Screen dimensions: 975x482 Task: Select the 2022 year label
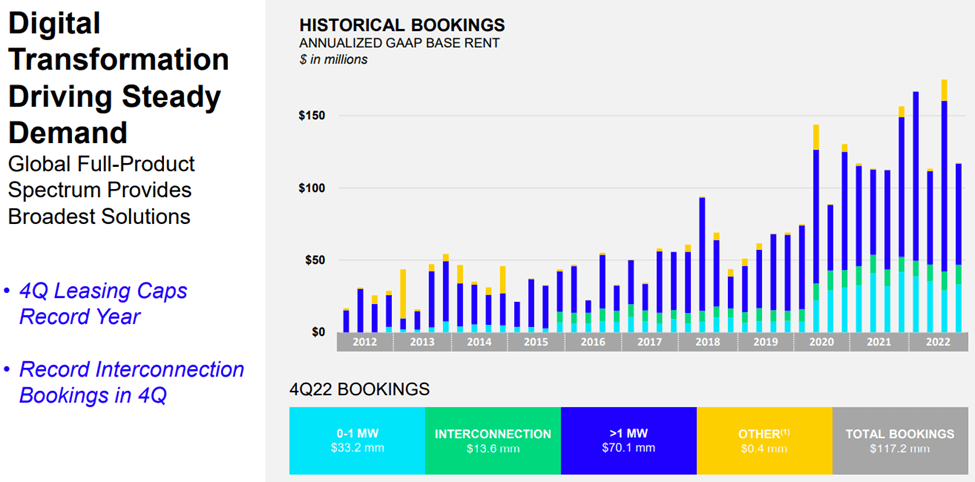[x=937, y=342]
